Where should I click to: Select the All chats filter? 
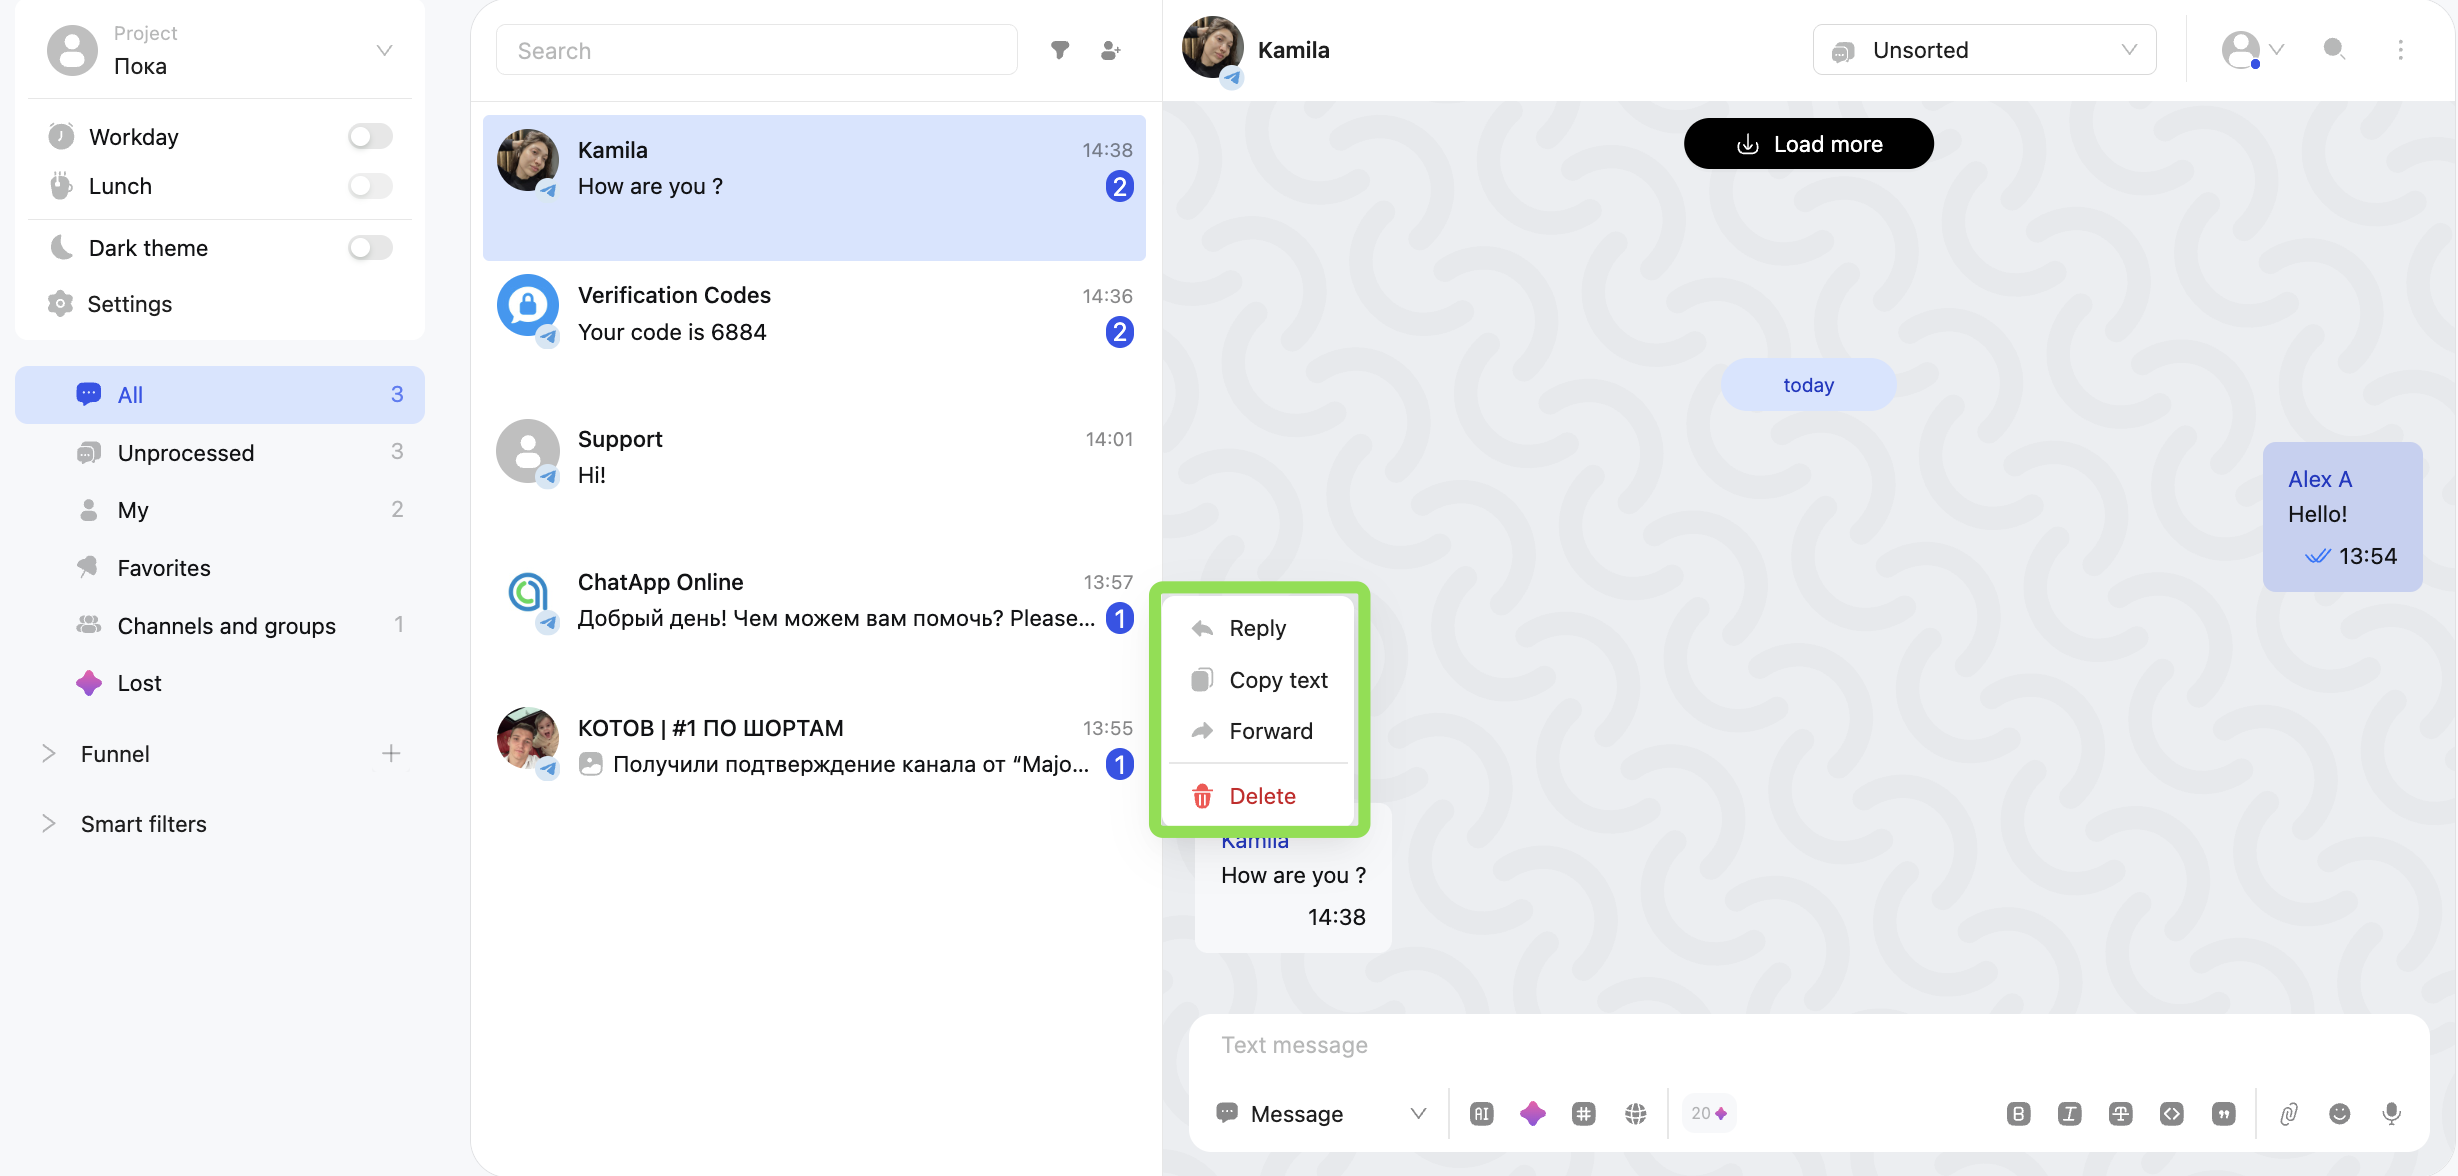220,395
